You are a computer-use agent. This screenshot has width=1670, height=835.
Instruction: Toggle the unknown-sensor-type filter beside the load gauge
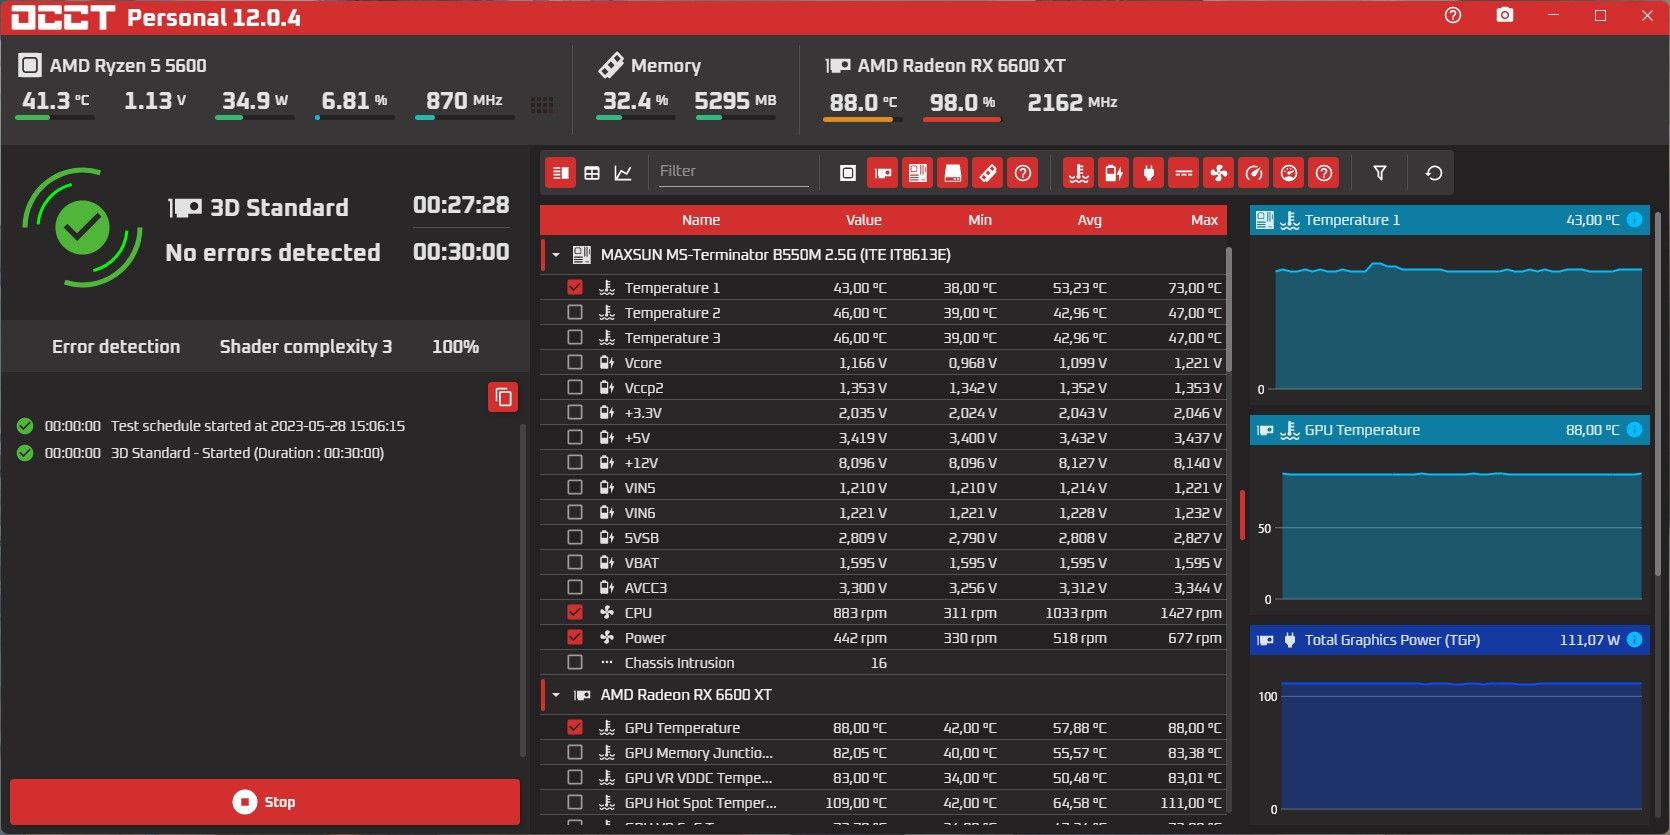(x=1324, y=173)
